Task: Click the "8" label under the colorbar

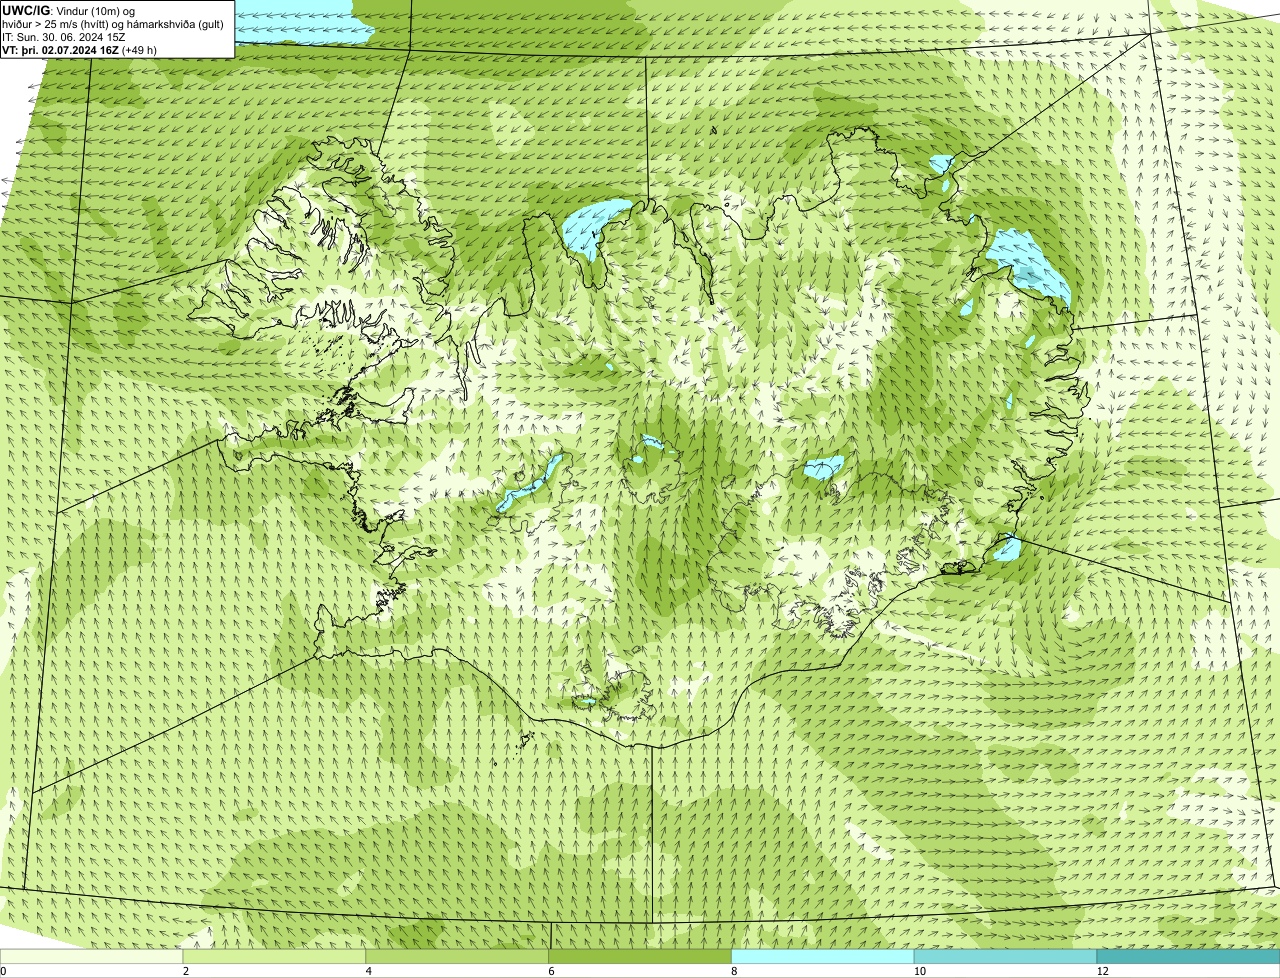Action: (x=734, y=971)
